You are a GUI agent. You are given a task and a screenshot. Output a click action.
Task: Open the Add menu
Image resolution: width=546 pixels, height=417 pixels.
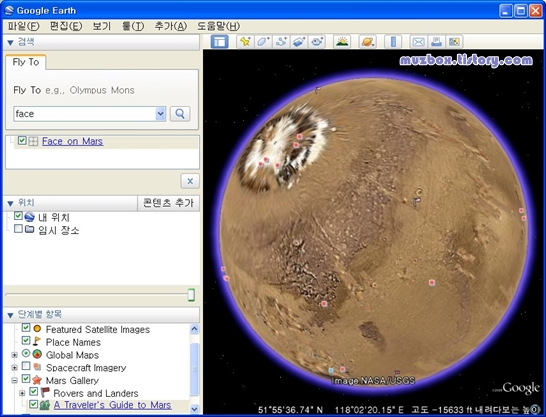click(171, 26)
